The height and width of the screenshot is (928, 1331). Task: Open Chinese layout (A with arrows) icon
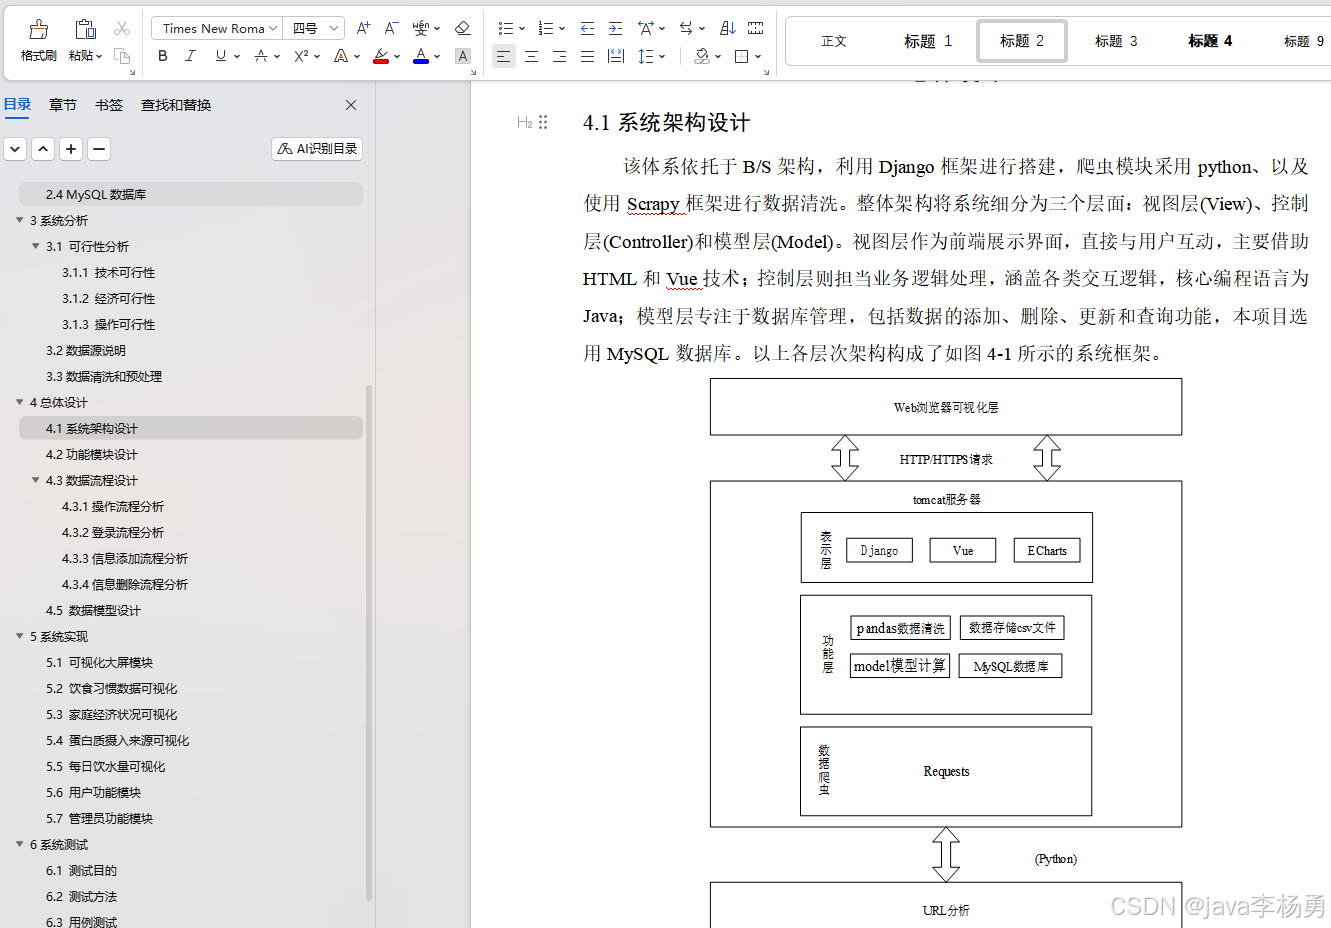(x=646, y=28)
